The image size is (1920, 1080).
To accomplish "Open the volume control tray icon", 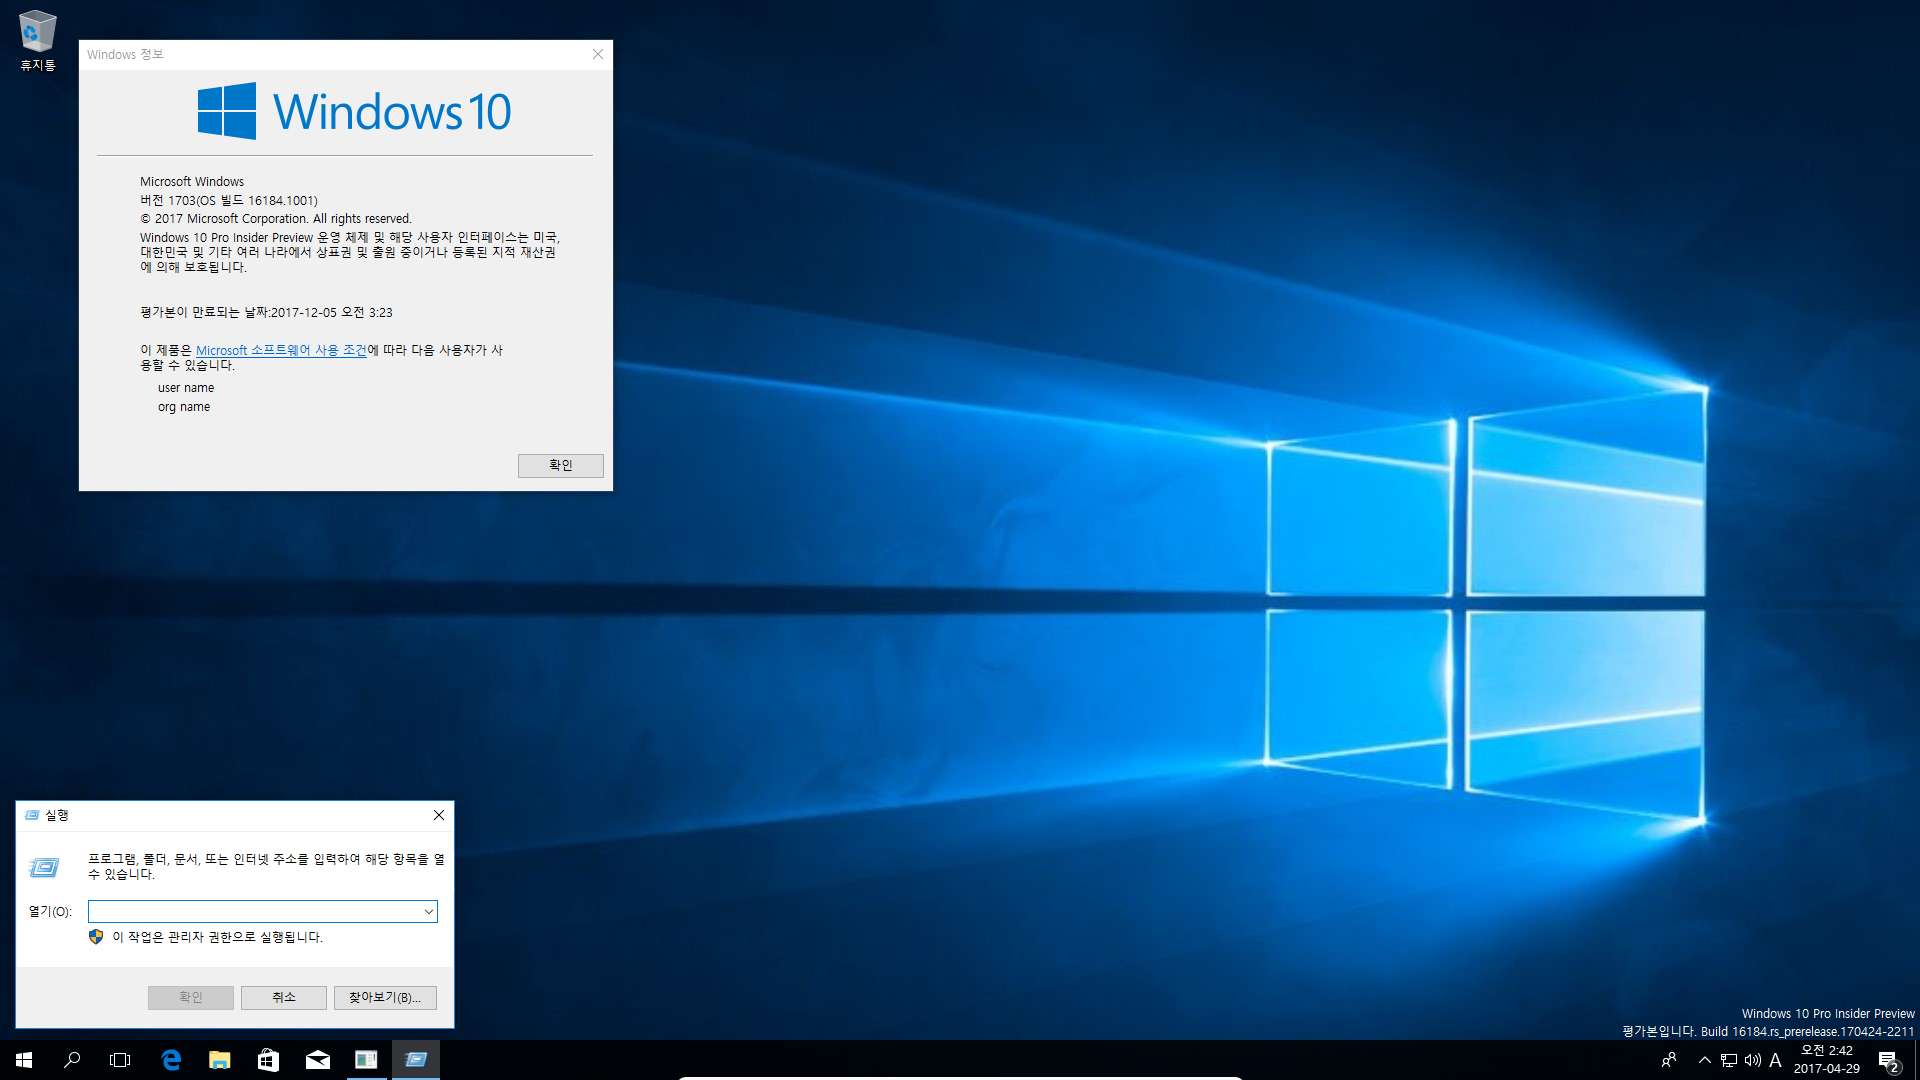I will [x=1752, y=1060].
